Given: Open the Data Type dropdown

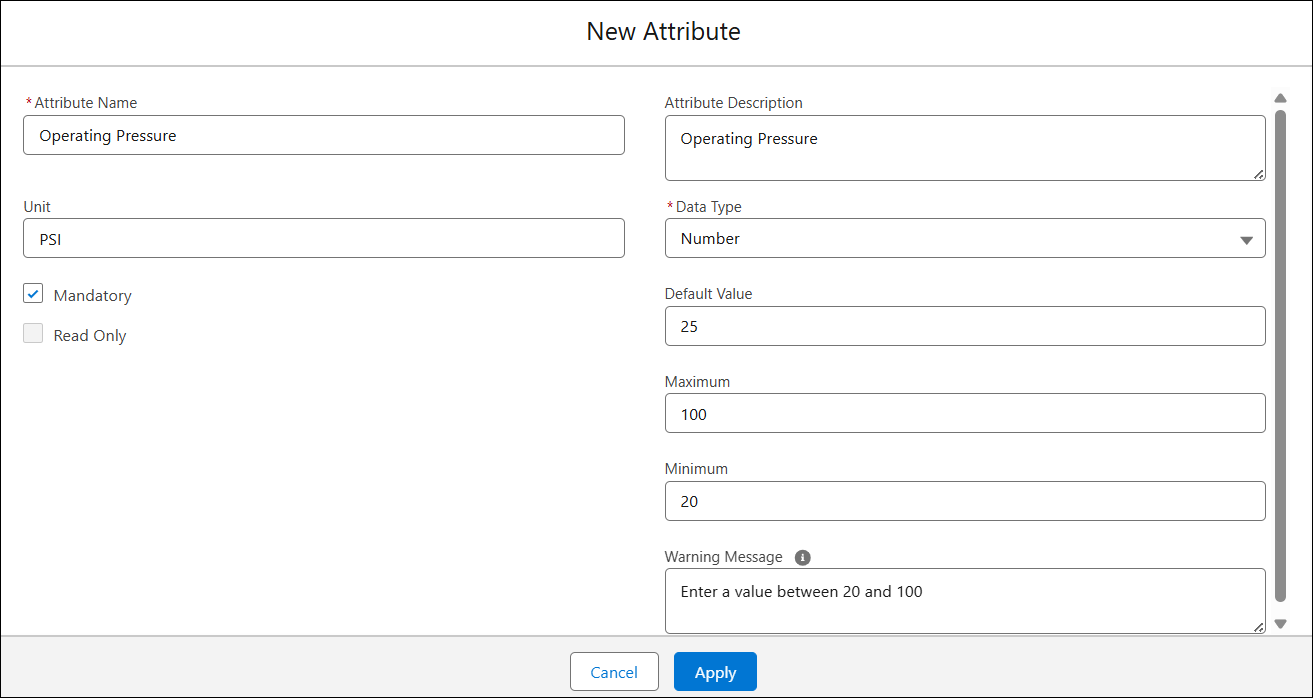Looking at the screenshot, I should [x=965, y=238].
